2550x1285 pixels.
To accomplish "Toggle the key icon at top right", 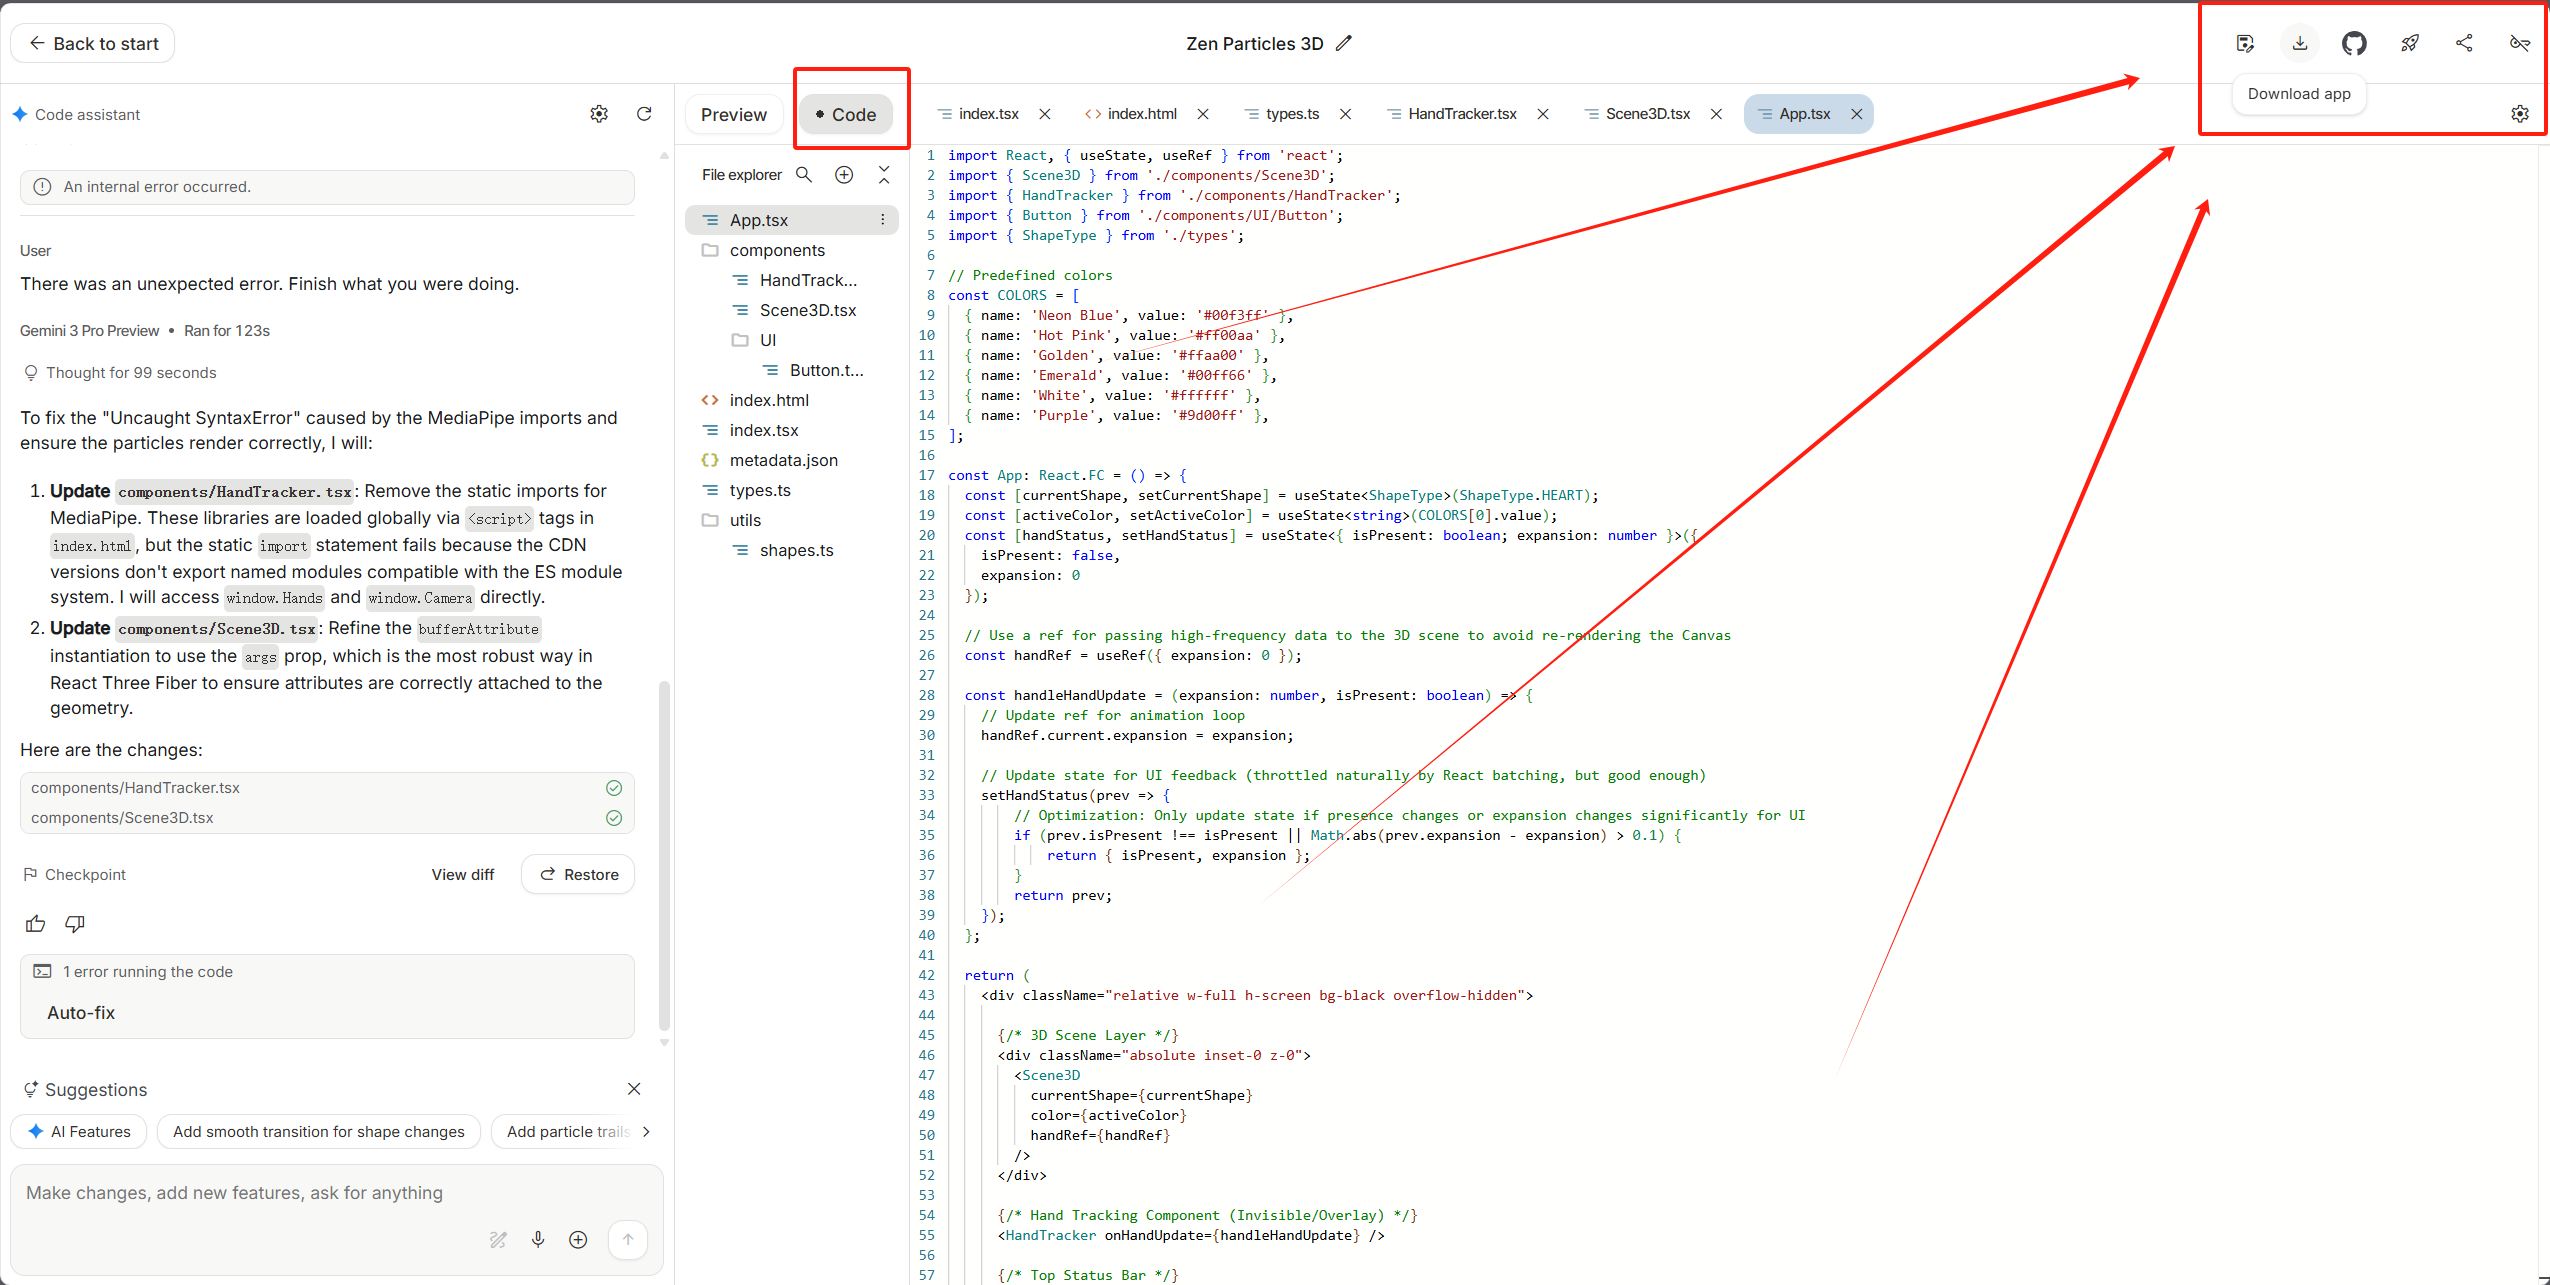I will [2519, 43].
